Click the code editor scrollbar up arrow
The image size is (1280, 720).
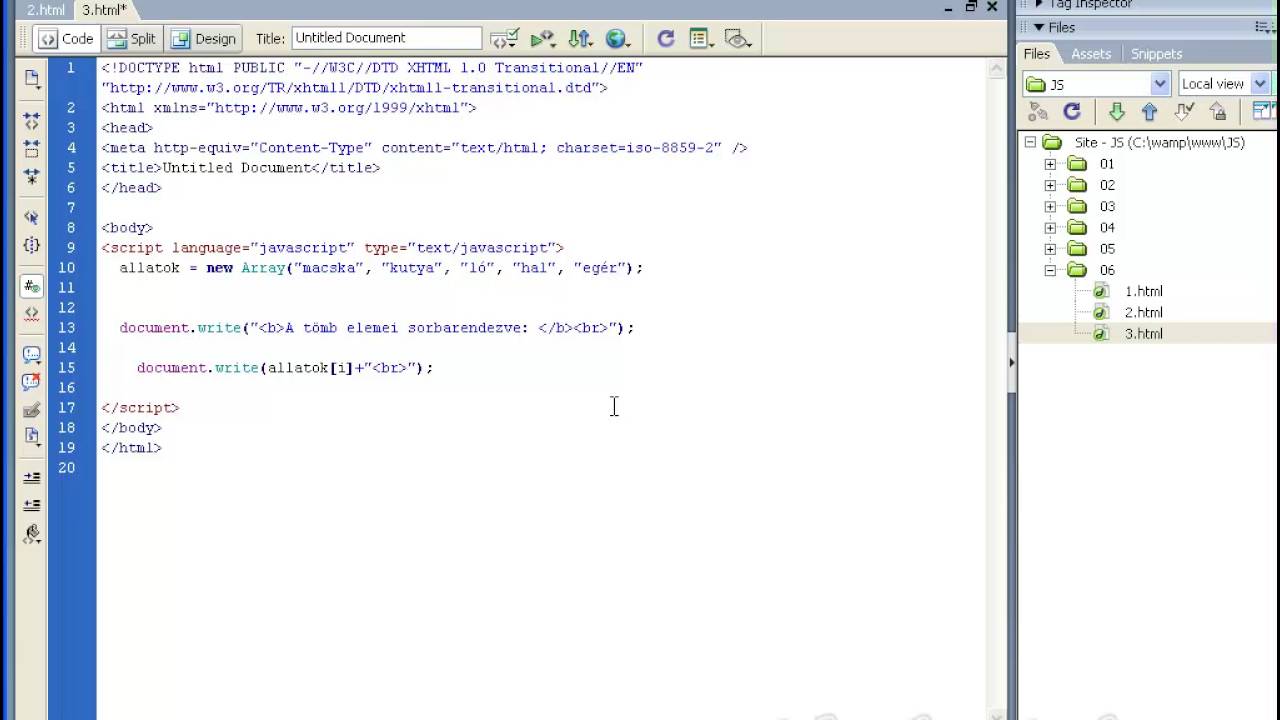pyautogui.click(x=996, y=69)
